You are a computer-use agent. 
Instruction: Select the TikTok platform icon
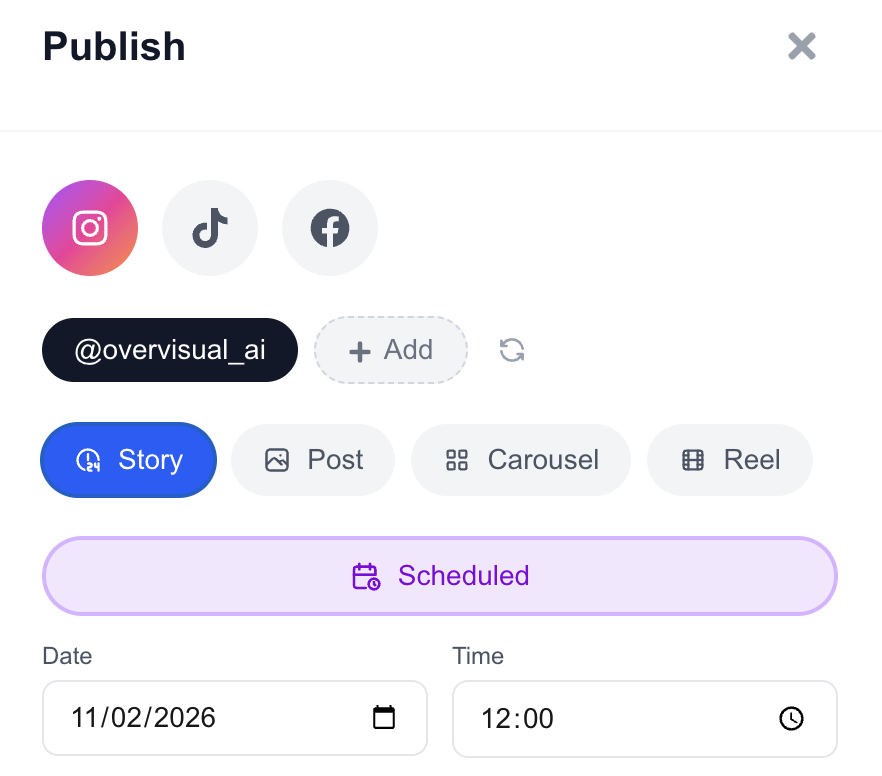pyautogui.click(x=209, y=228)
